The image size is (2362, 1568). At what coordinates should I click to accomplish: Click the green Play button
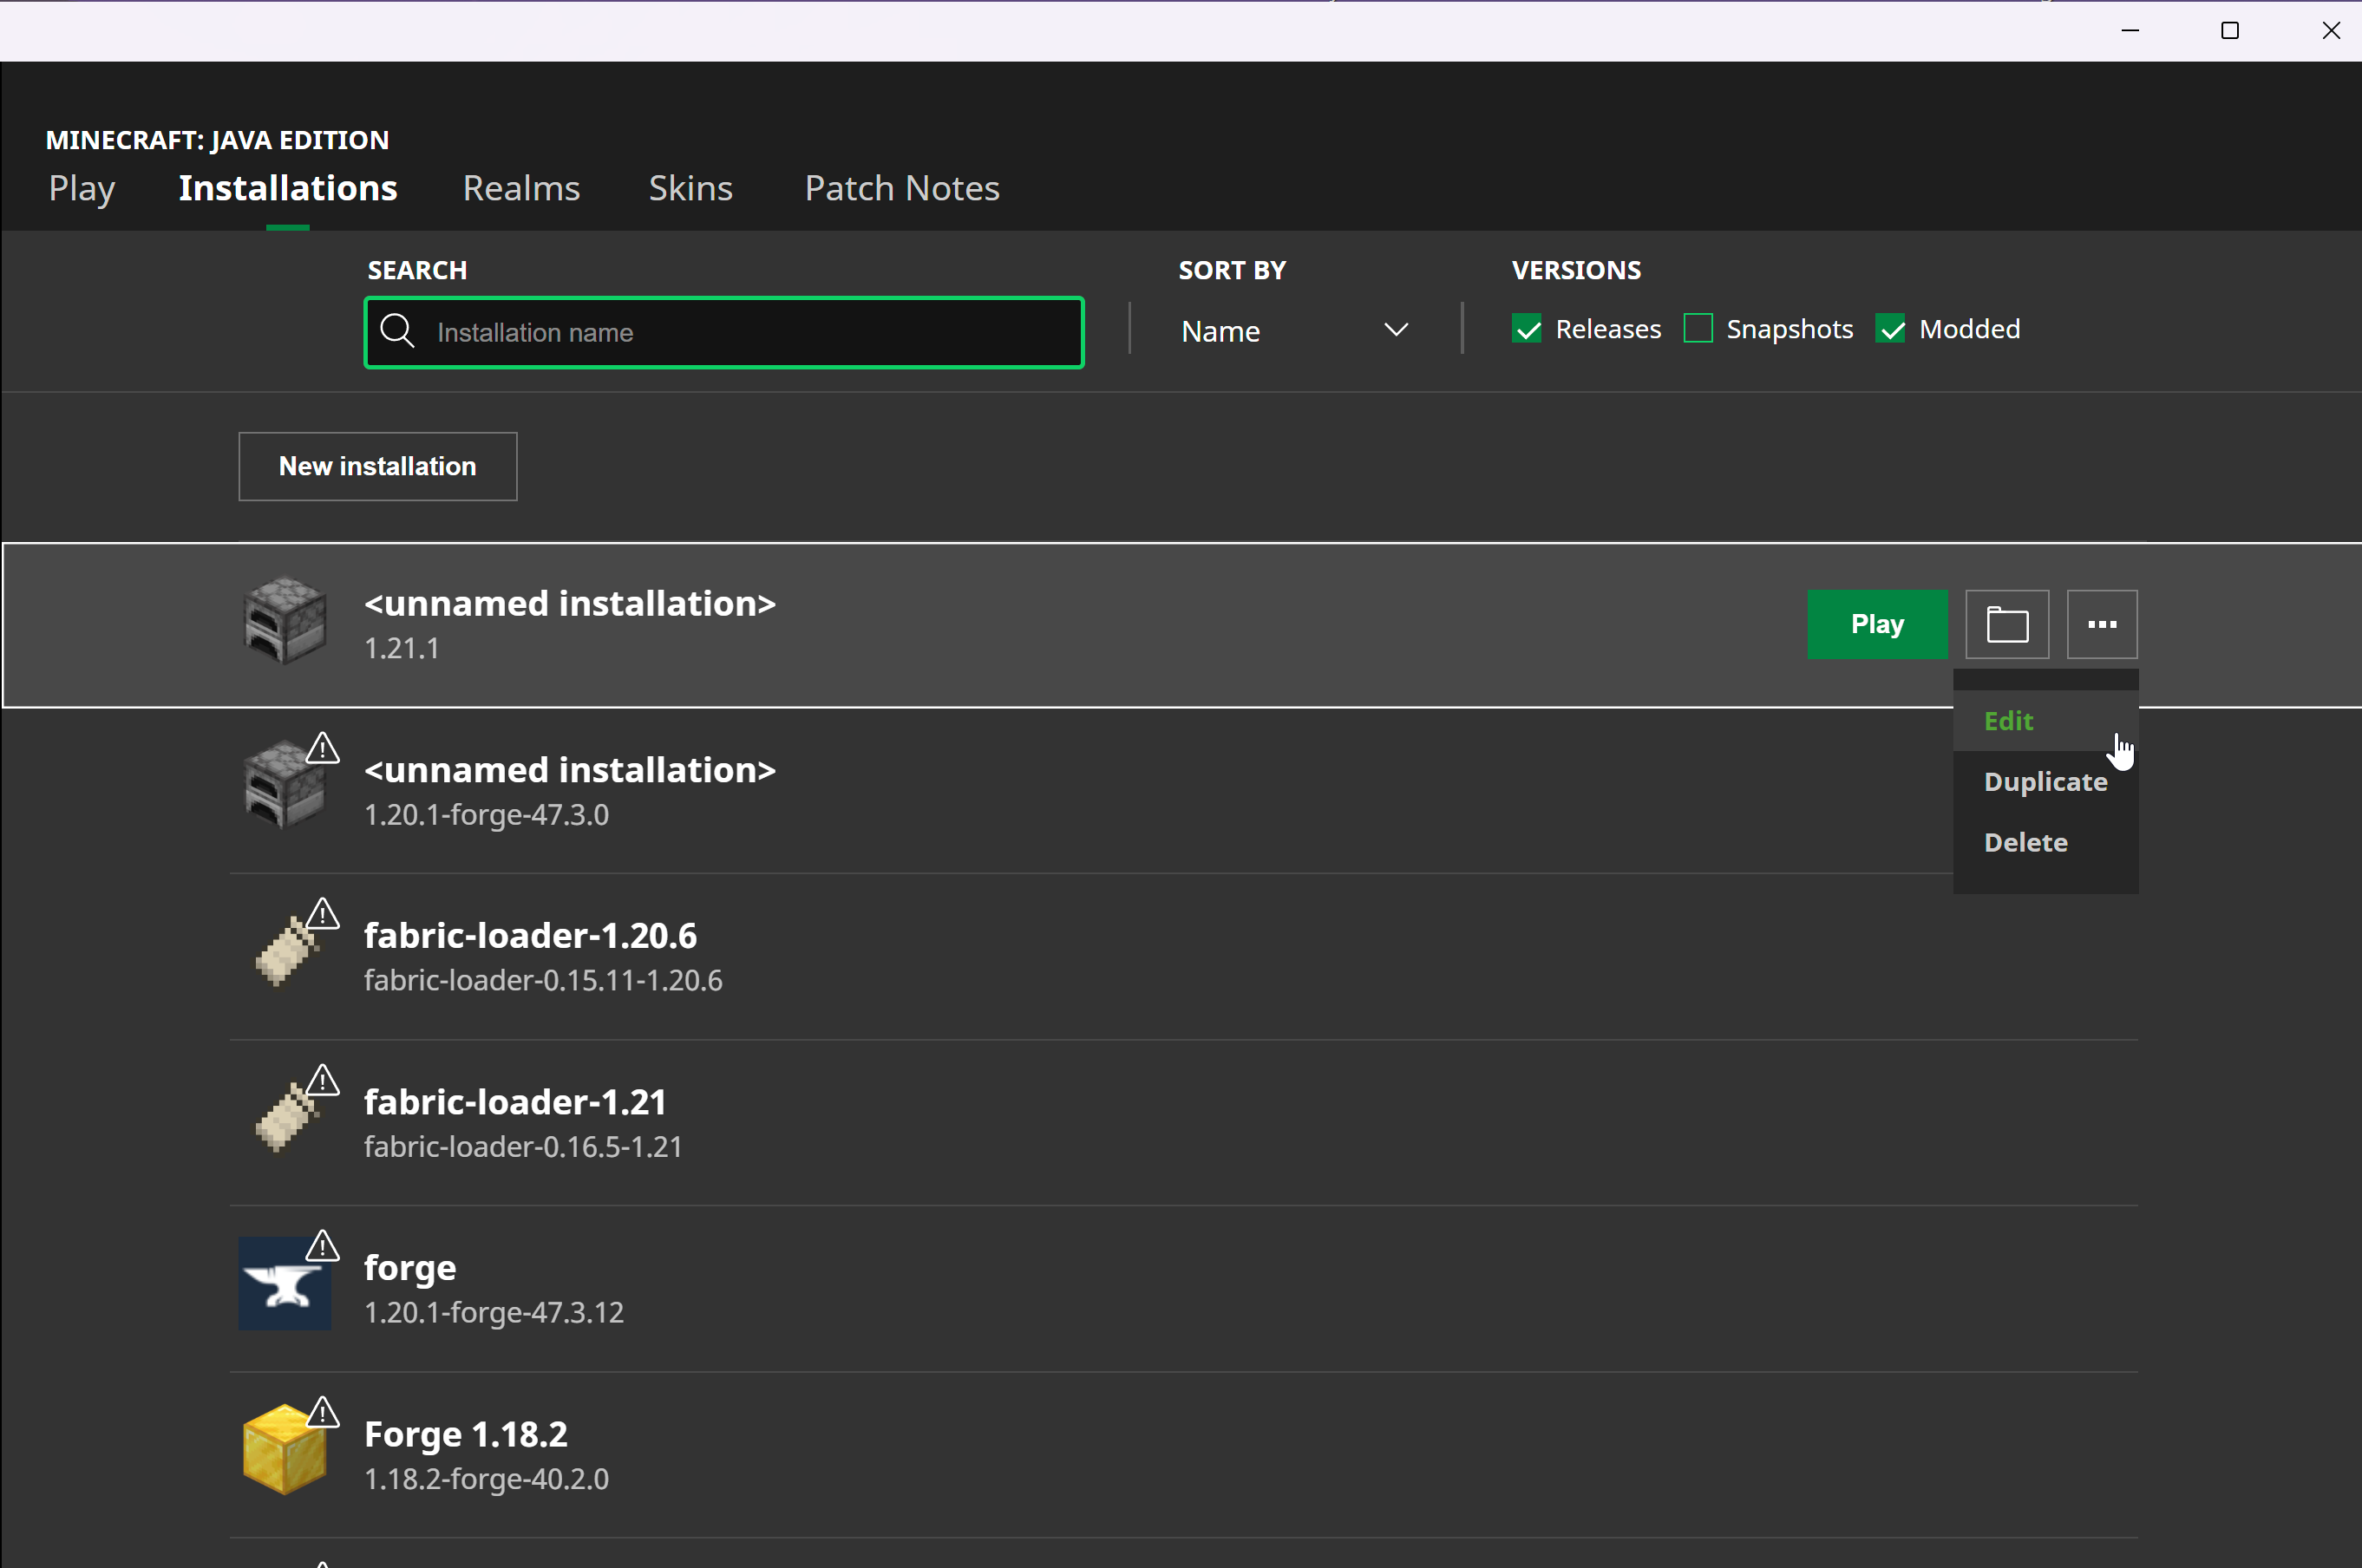pyautogui.click(x=1877, y=624)
